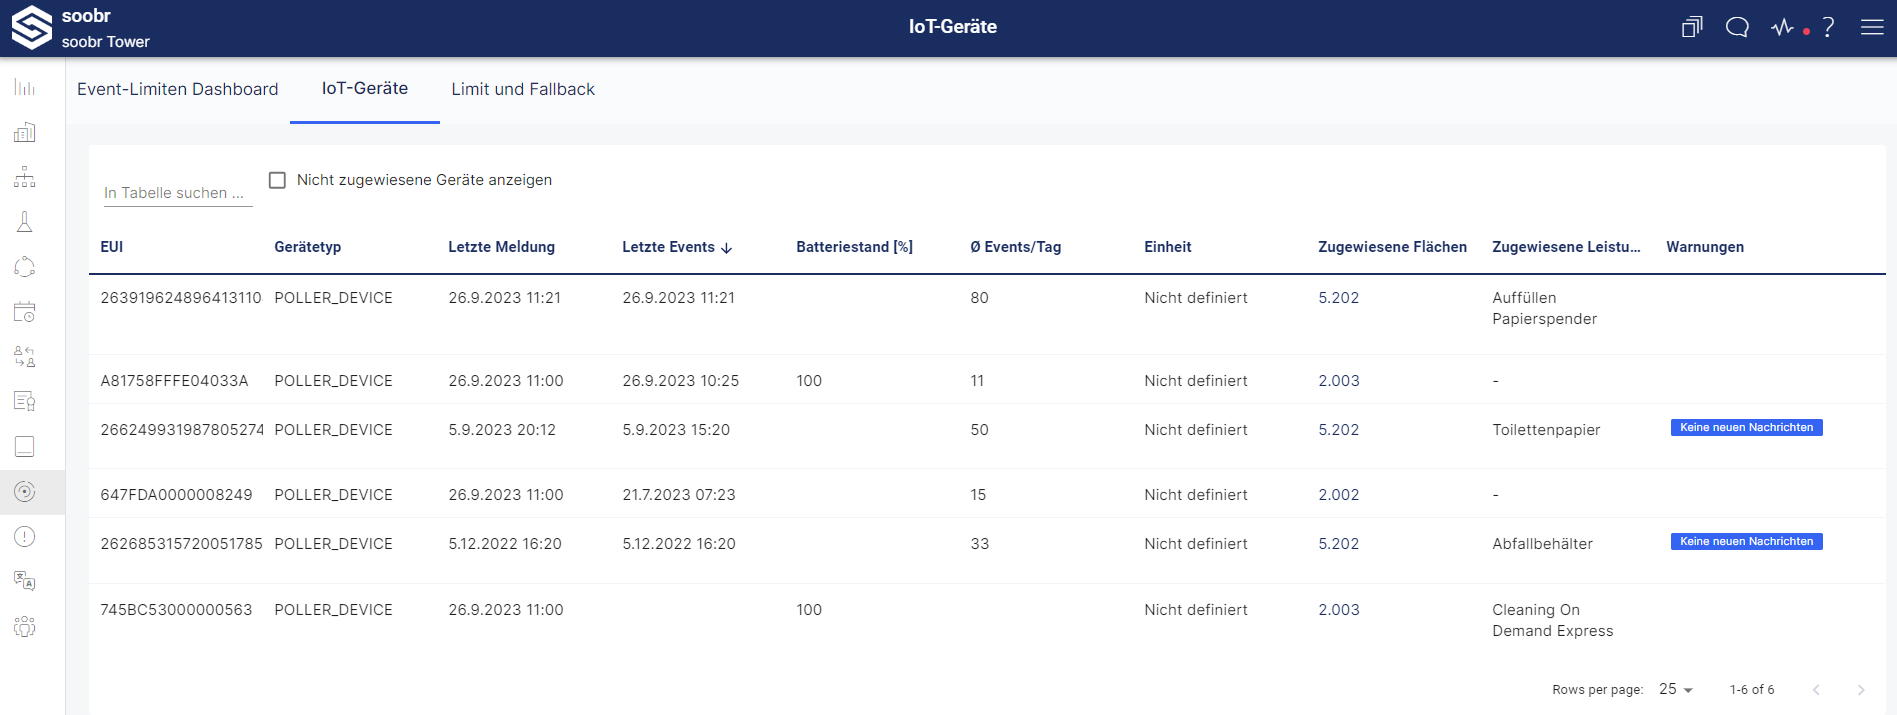Open the bar chart icon in sidebar
Image resolution: width=1897 pixels, height=715 pixels.
25,88
